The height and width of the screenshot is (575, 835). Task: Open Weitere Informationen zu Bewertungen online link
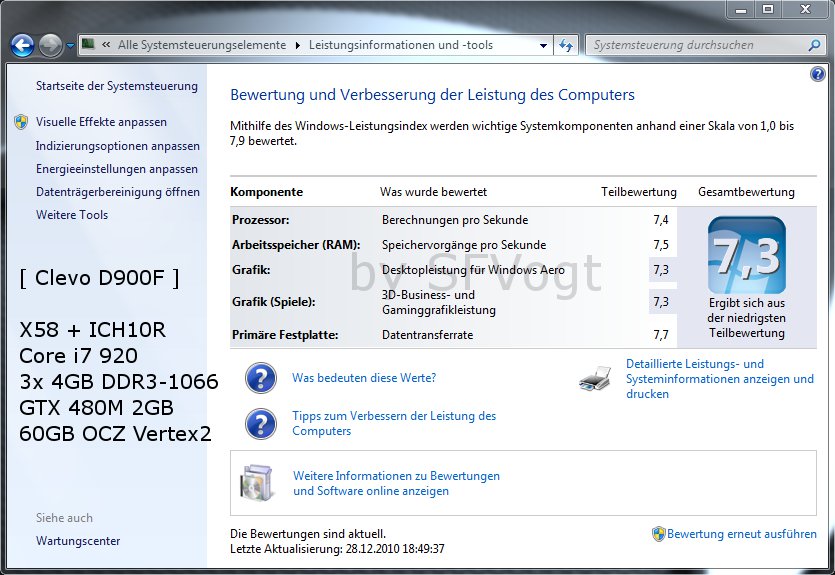click(396, 483)
